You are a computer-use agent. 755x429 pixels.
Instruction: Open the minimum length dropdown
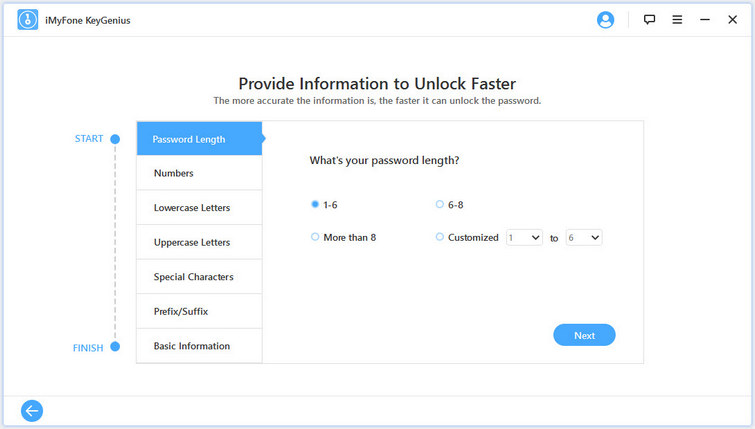(x=524, y=238)
